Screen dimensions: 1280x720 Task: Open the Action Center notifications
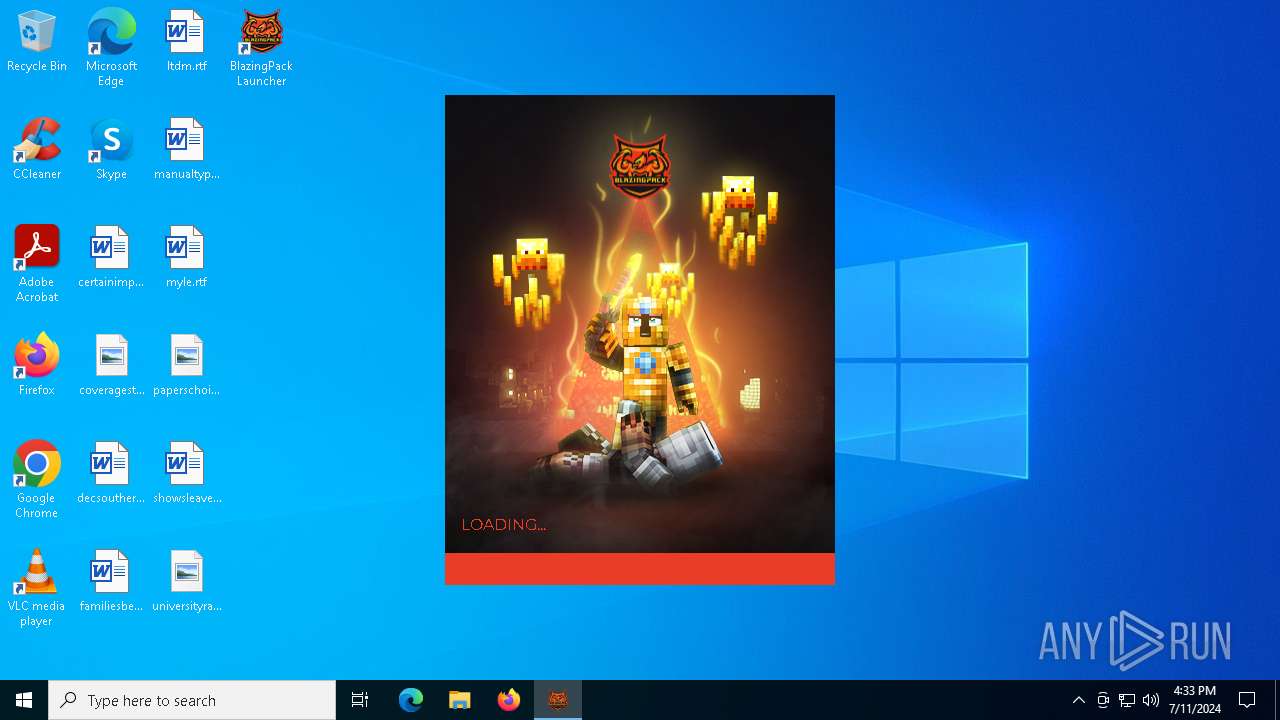click(x=1248, y=700)
